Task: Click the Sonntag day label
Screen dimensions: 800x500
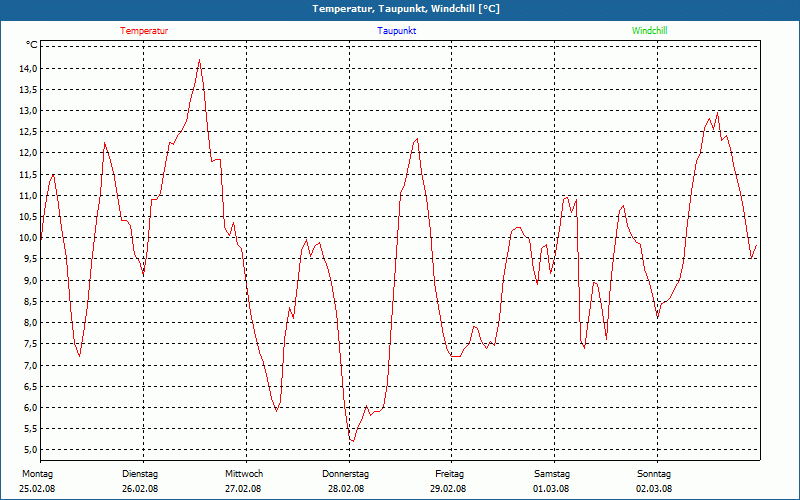Action: click(x=654, y=474)
